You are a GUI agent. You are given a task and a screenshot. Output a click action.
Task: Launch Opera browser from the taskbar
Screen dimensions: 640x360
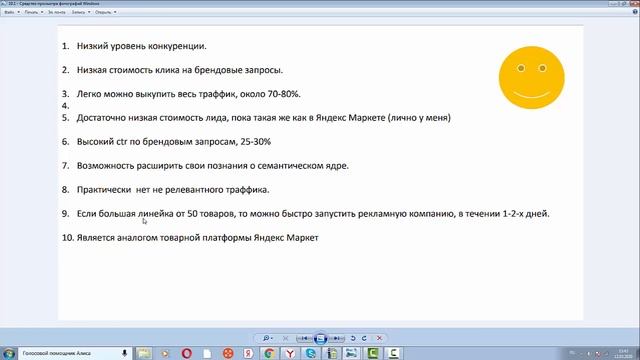click(x=186, y=353)
